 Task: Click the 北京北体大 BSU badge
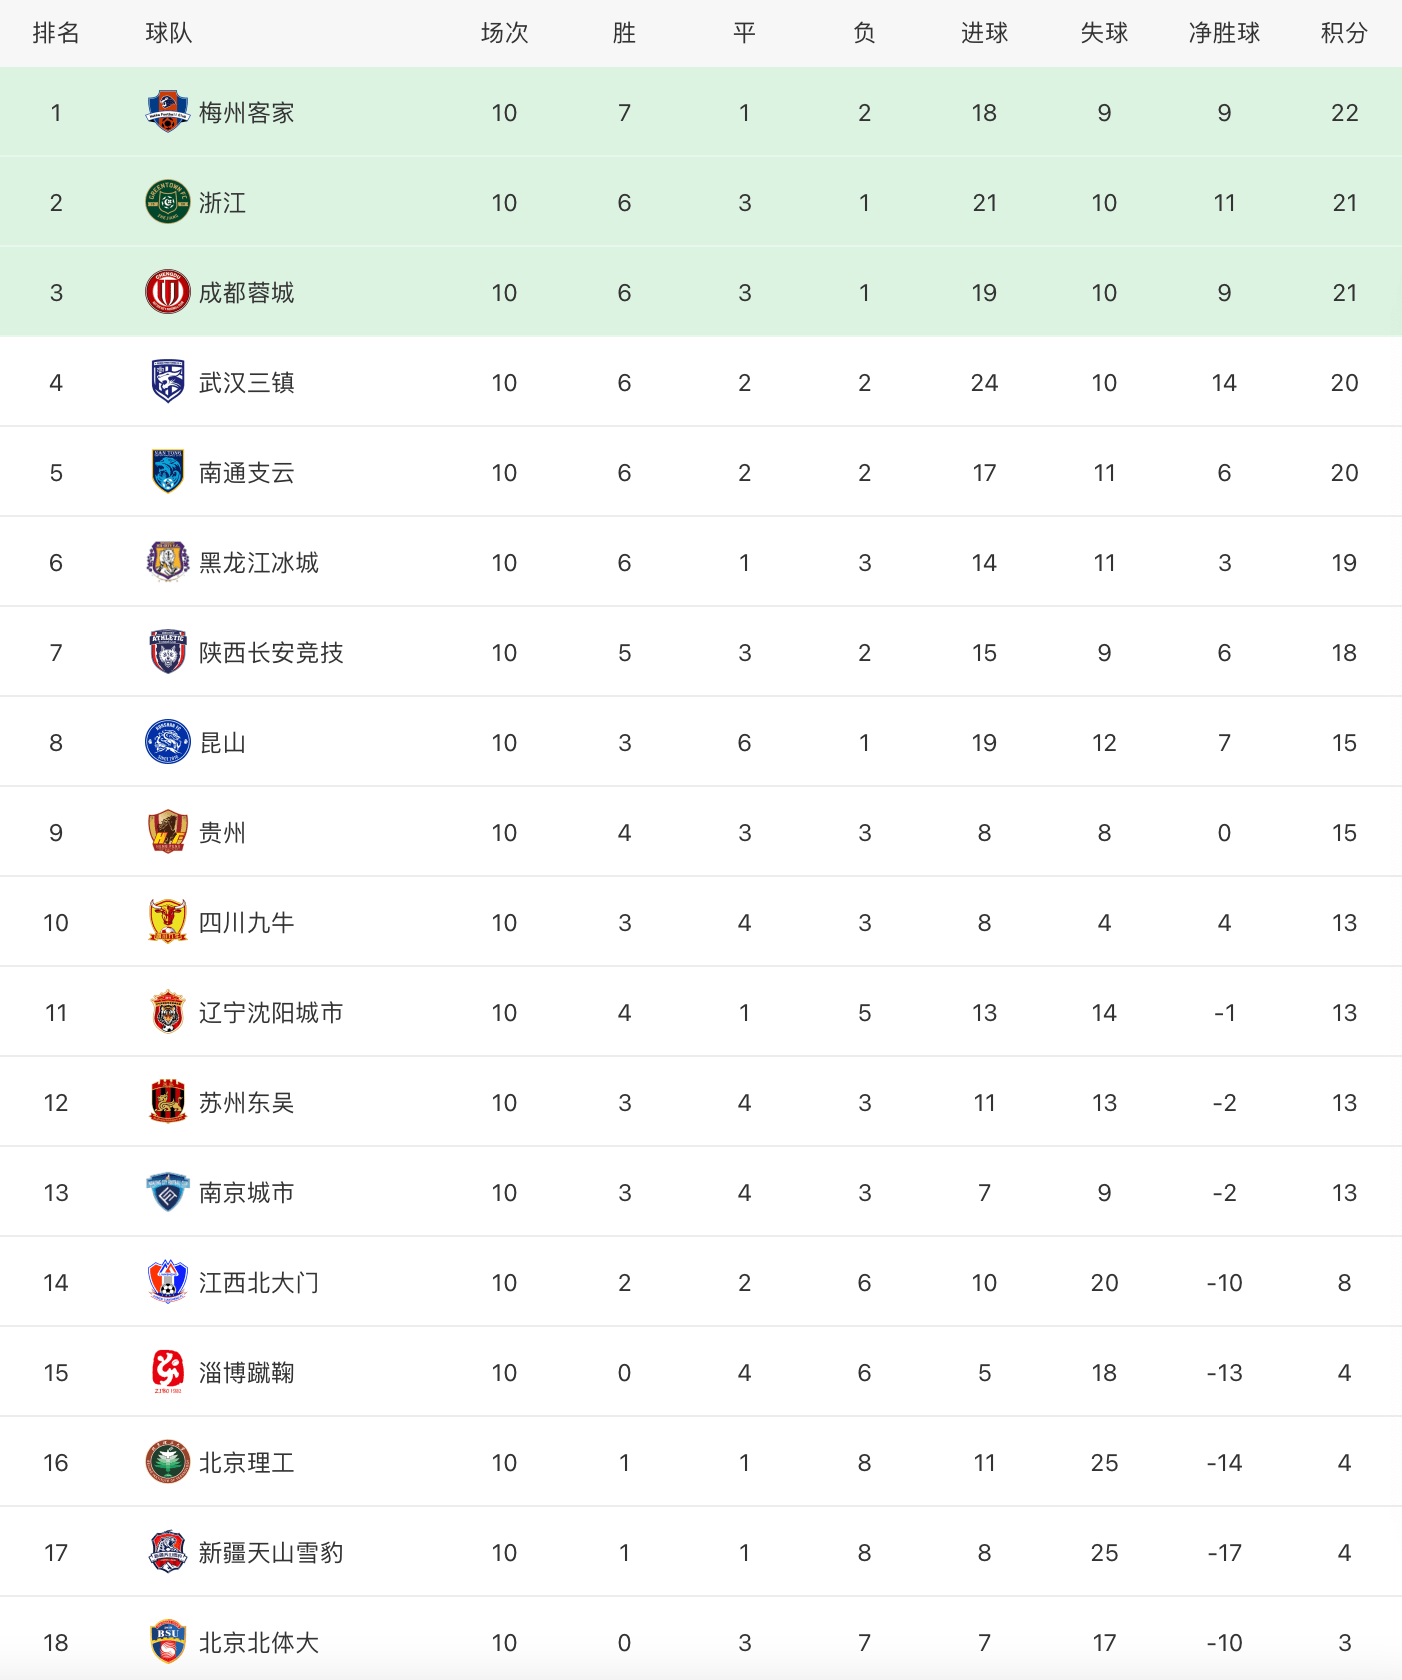(168, 1642)
